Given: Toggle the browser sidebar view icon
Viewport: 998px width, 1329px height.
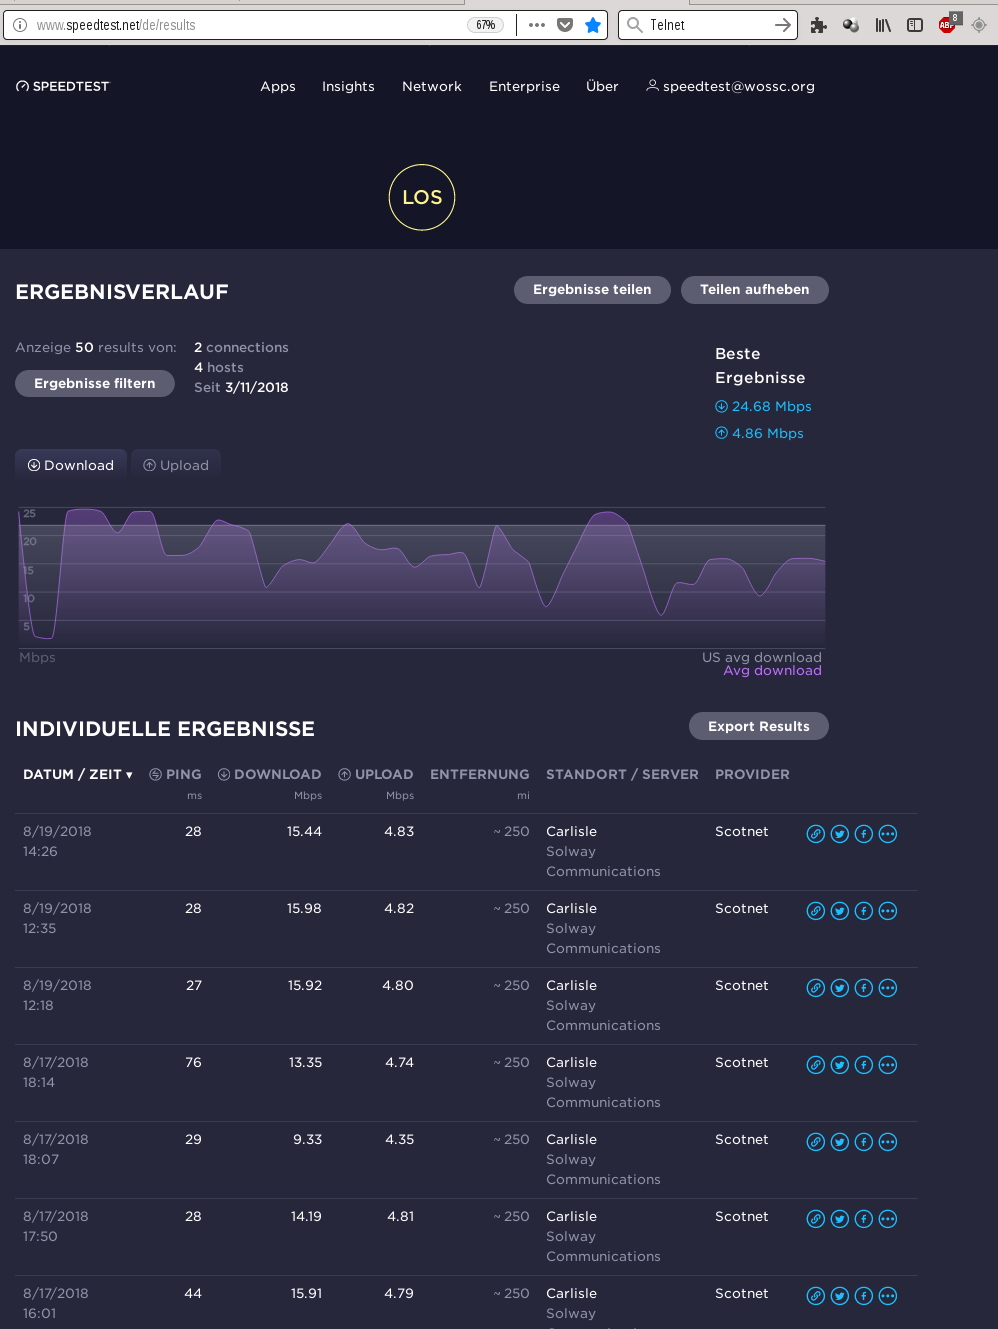Looking at the screenshot, I should coord(915,25).
